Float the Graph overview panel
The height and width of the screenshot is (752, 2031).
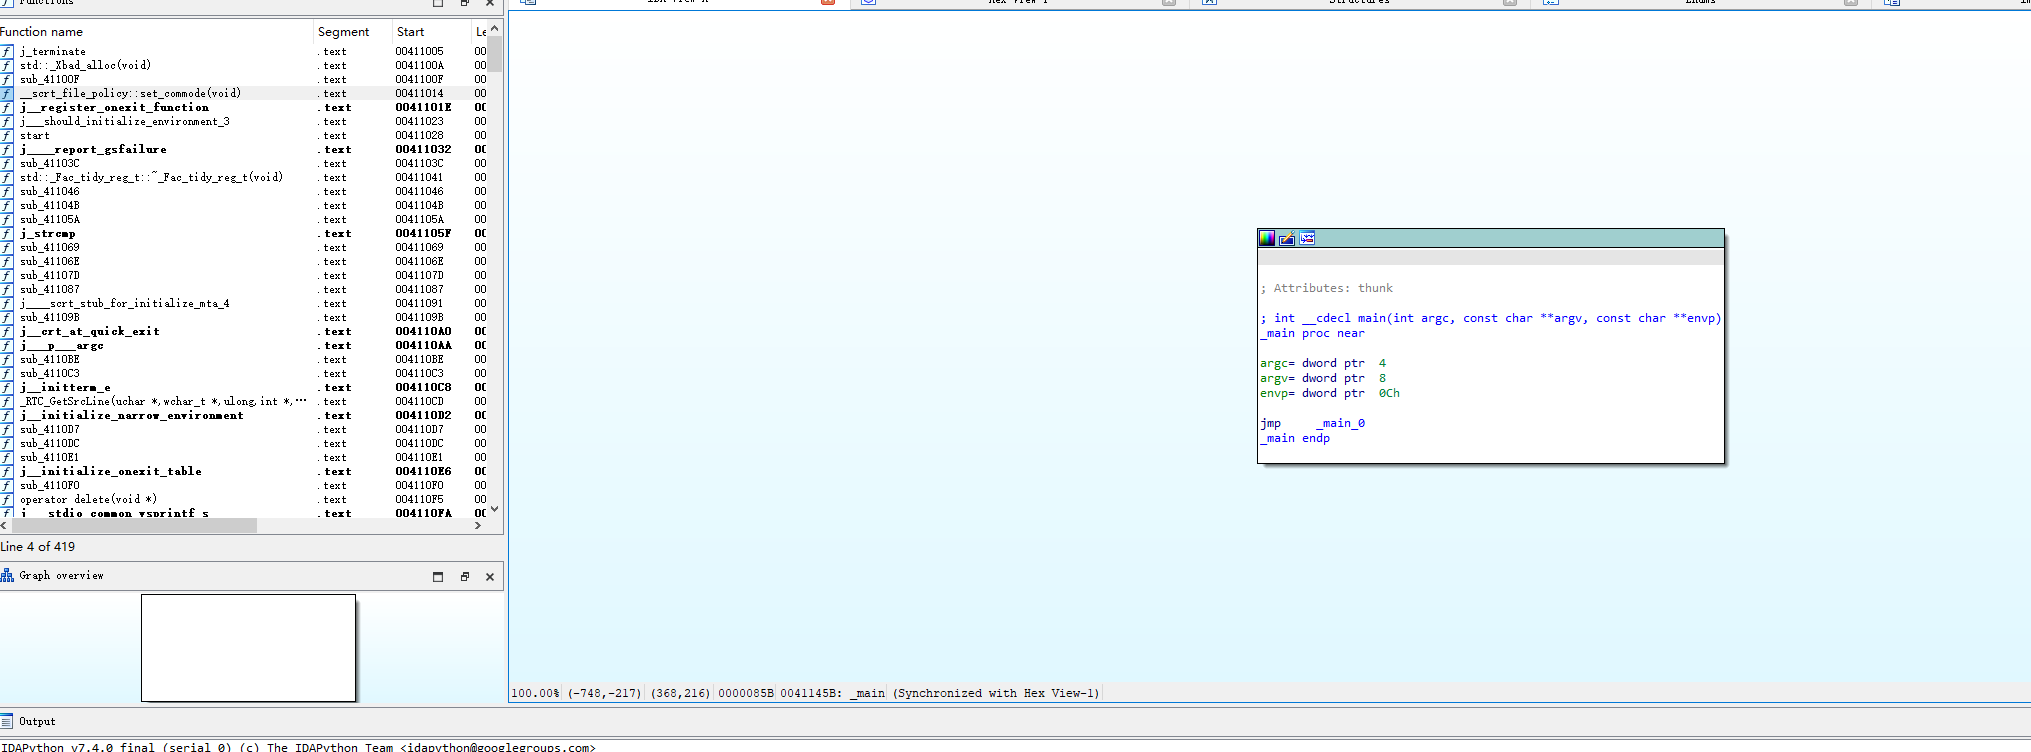point(464,576)
